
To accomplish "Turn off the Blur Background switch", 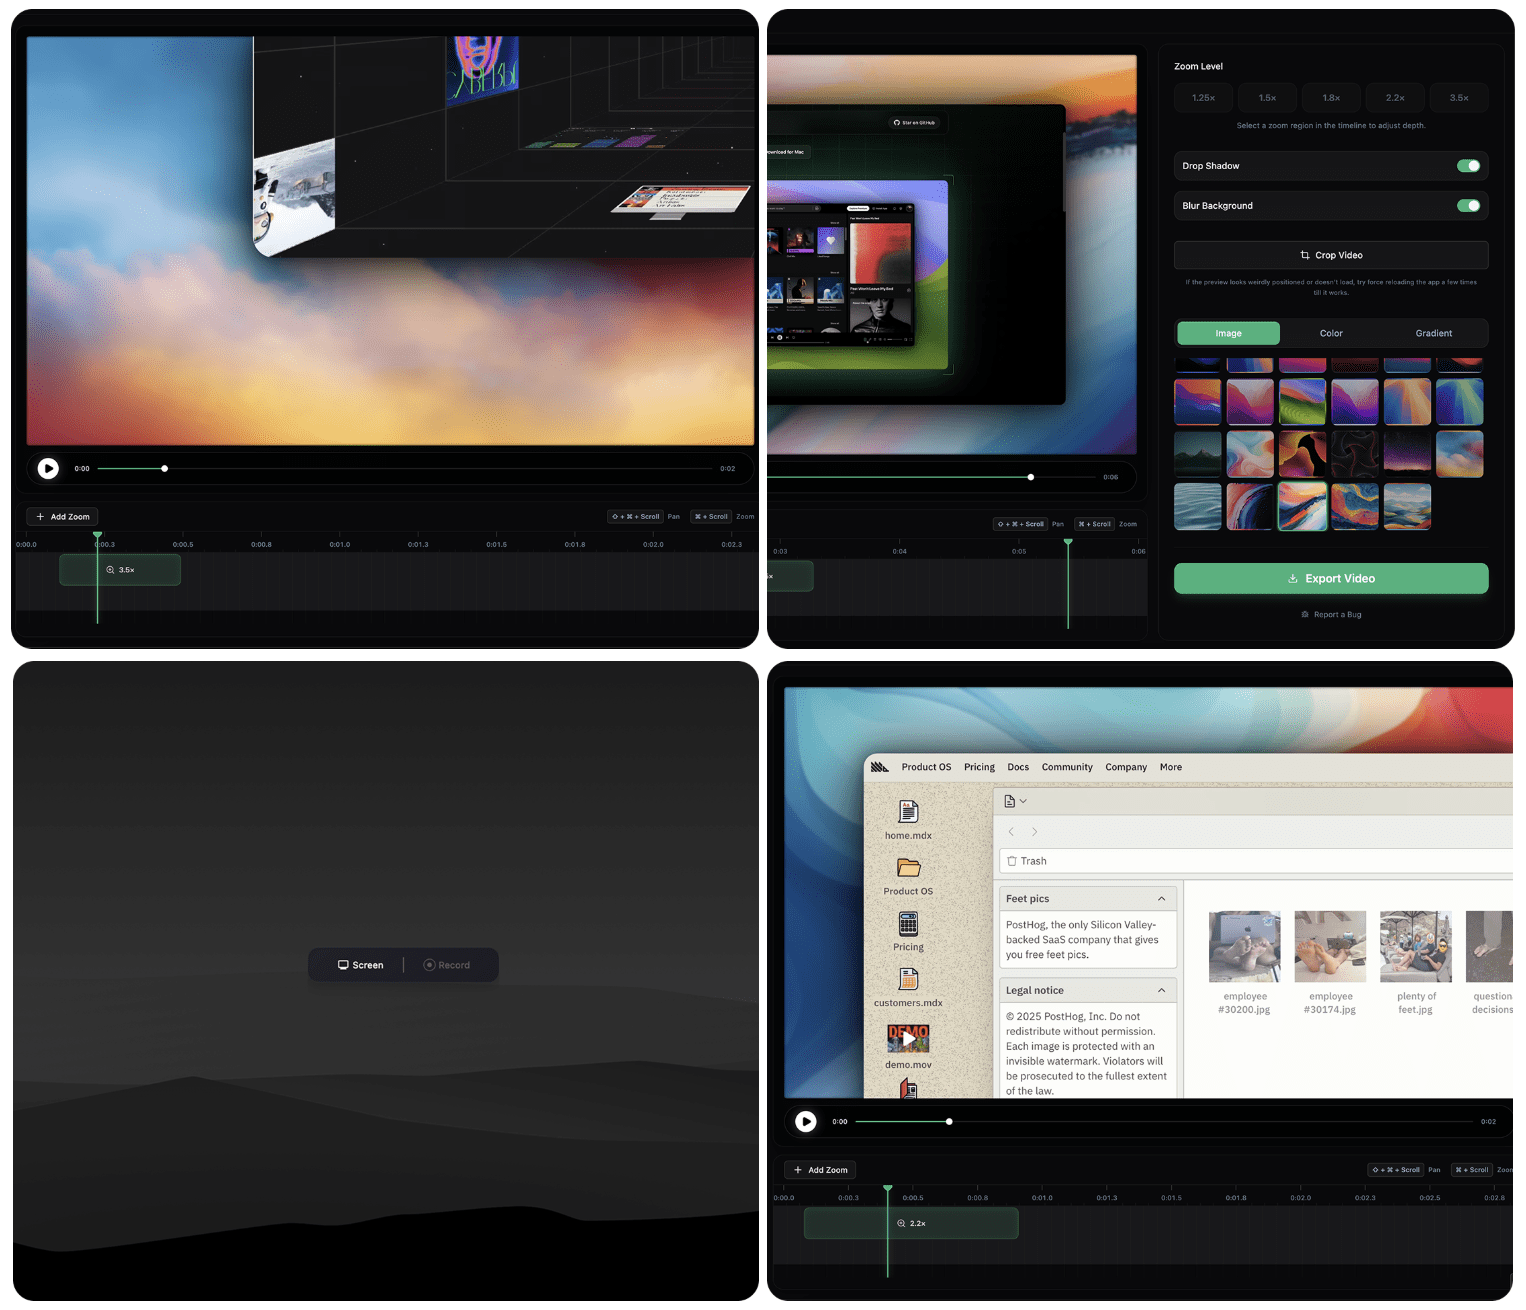I will [1467, 206].
